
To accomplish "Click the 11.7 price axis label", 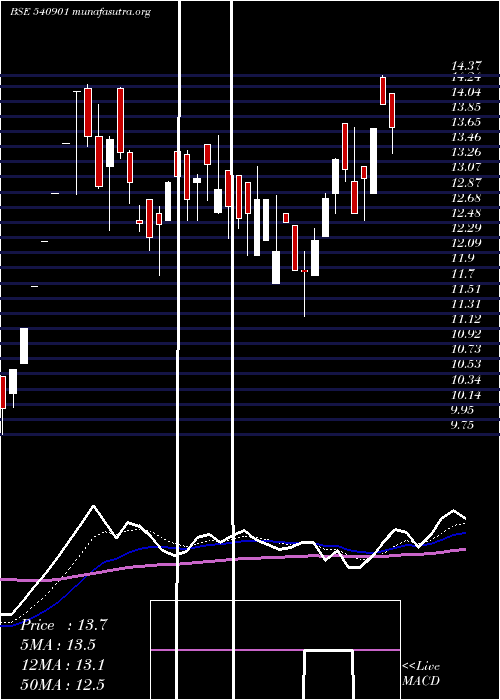I will pos(463,274).
